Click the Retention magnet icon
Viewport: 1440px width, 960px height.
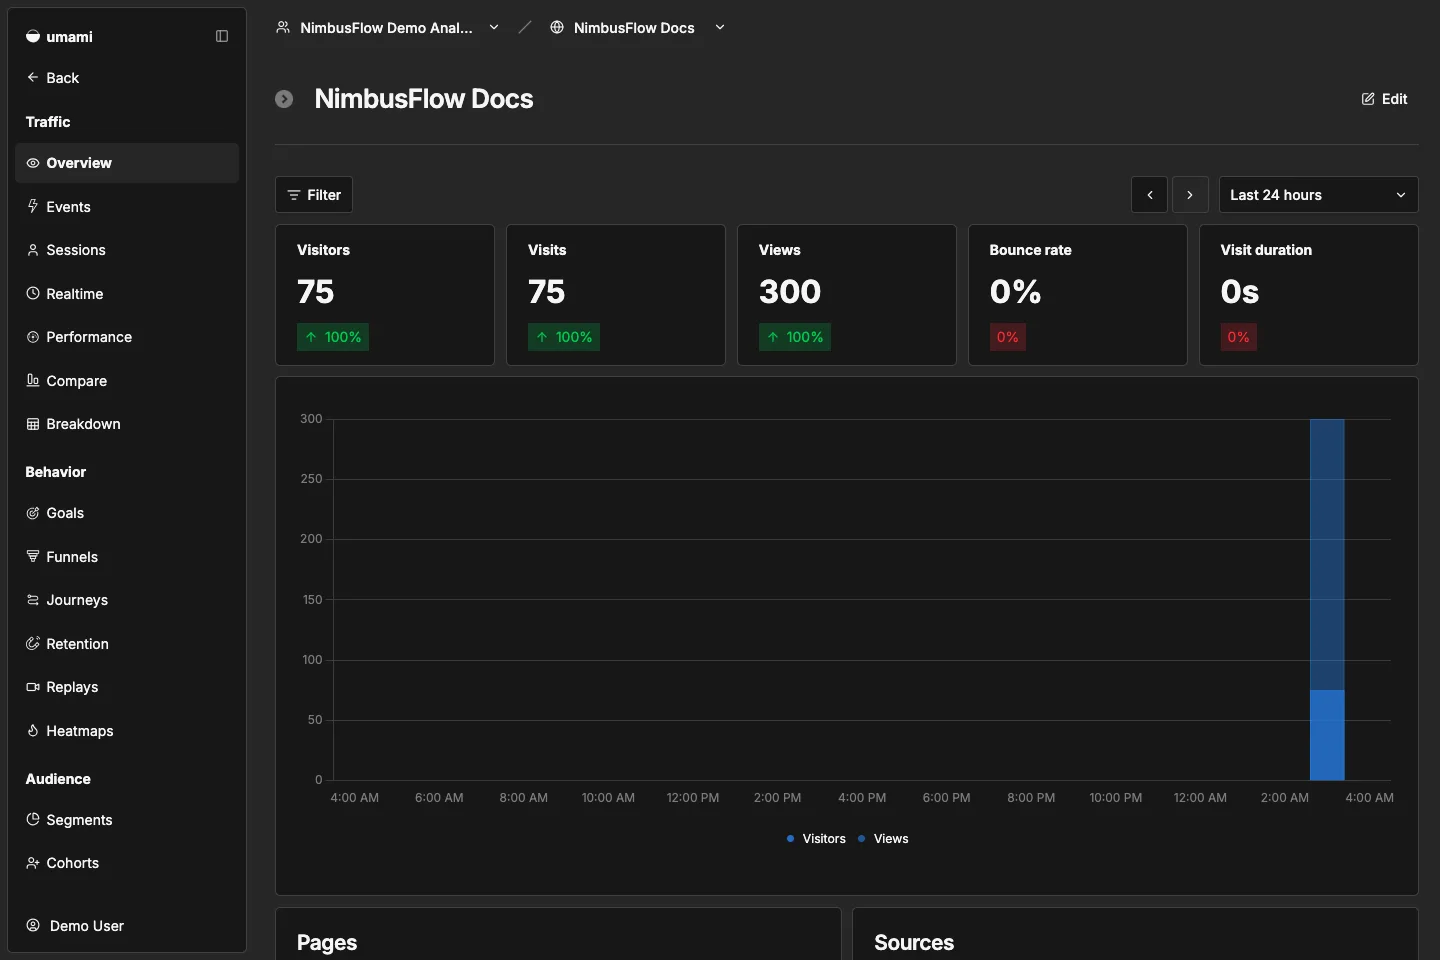(33, 643)
